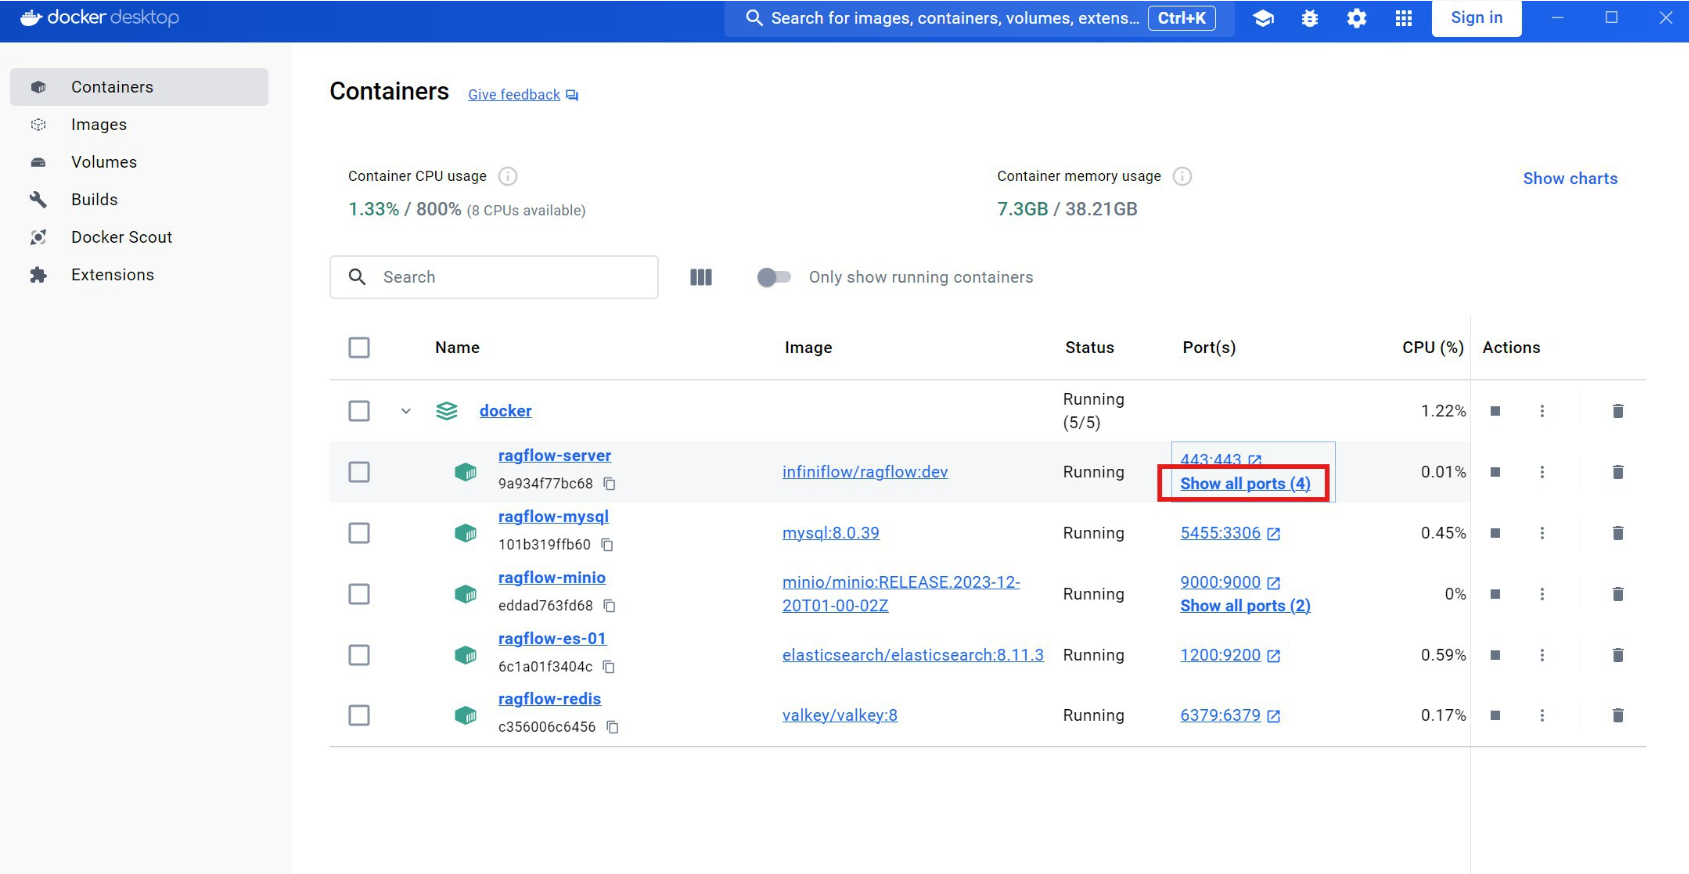Sort by the CPU (%) column header
This screenshot has height=874, width=1689.
point(1433,347)
